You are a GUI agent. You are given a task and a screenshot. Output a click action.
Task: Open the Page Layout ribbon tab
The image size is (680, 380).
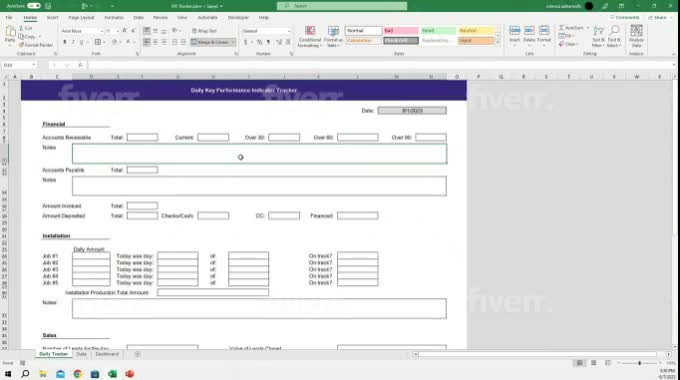click(x=81, y=17)
